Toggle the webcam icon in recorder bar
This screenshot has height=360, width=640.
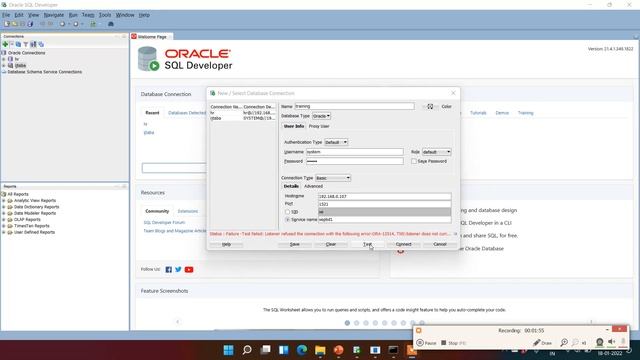(599, 342)
